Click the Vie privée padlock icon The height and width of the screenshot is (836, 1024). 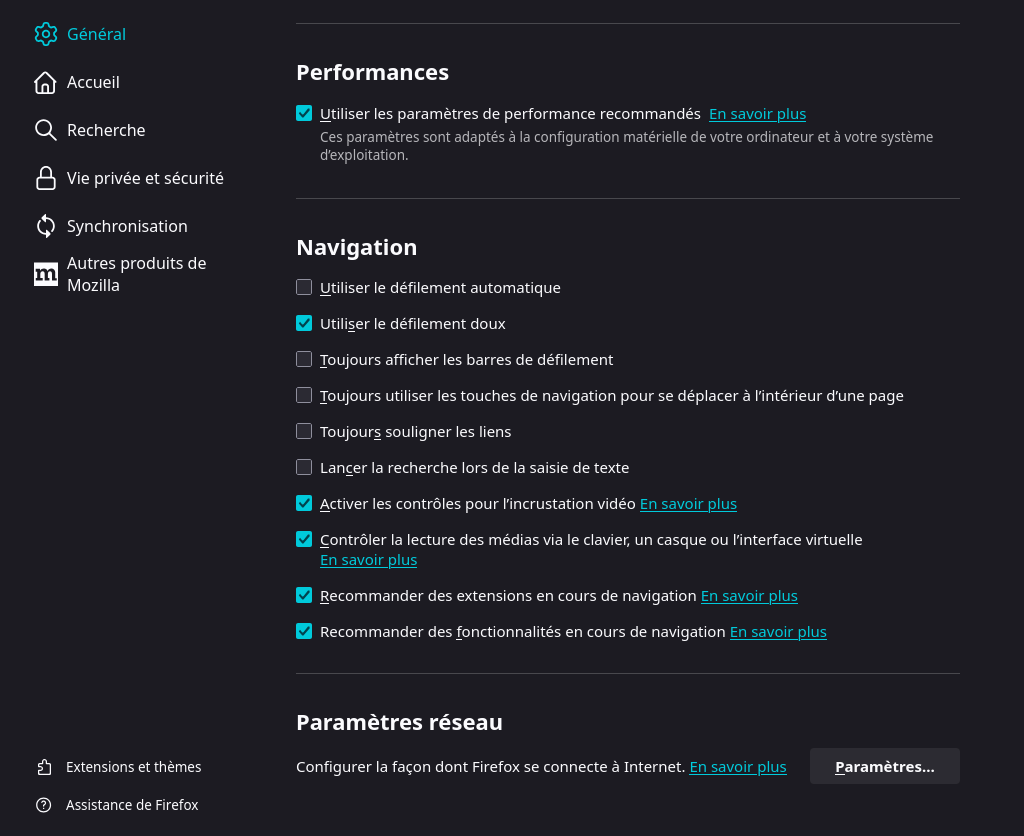coord(46,178)
